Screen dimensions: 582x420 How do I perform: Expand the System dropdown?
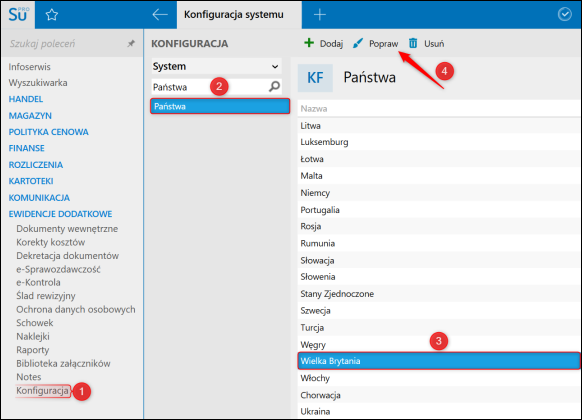click(216, 66)
